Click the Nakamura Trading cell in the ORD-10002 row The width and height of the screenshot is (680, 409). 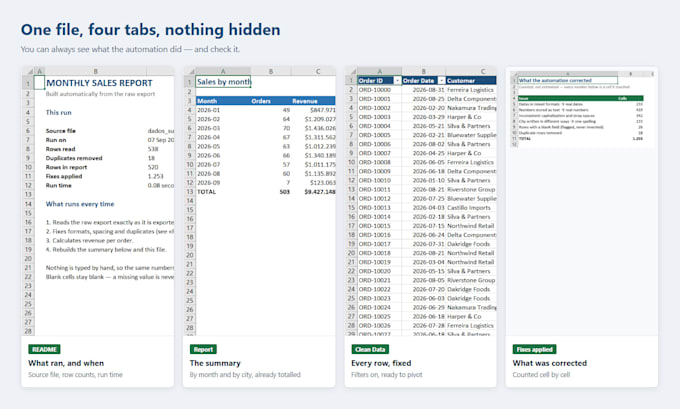(x=471, y=108)
